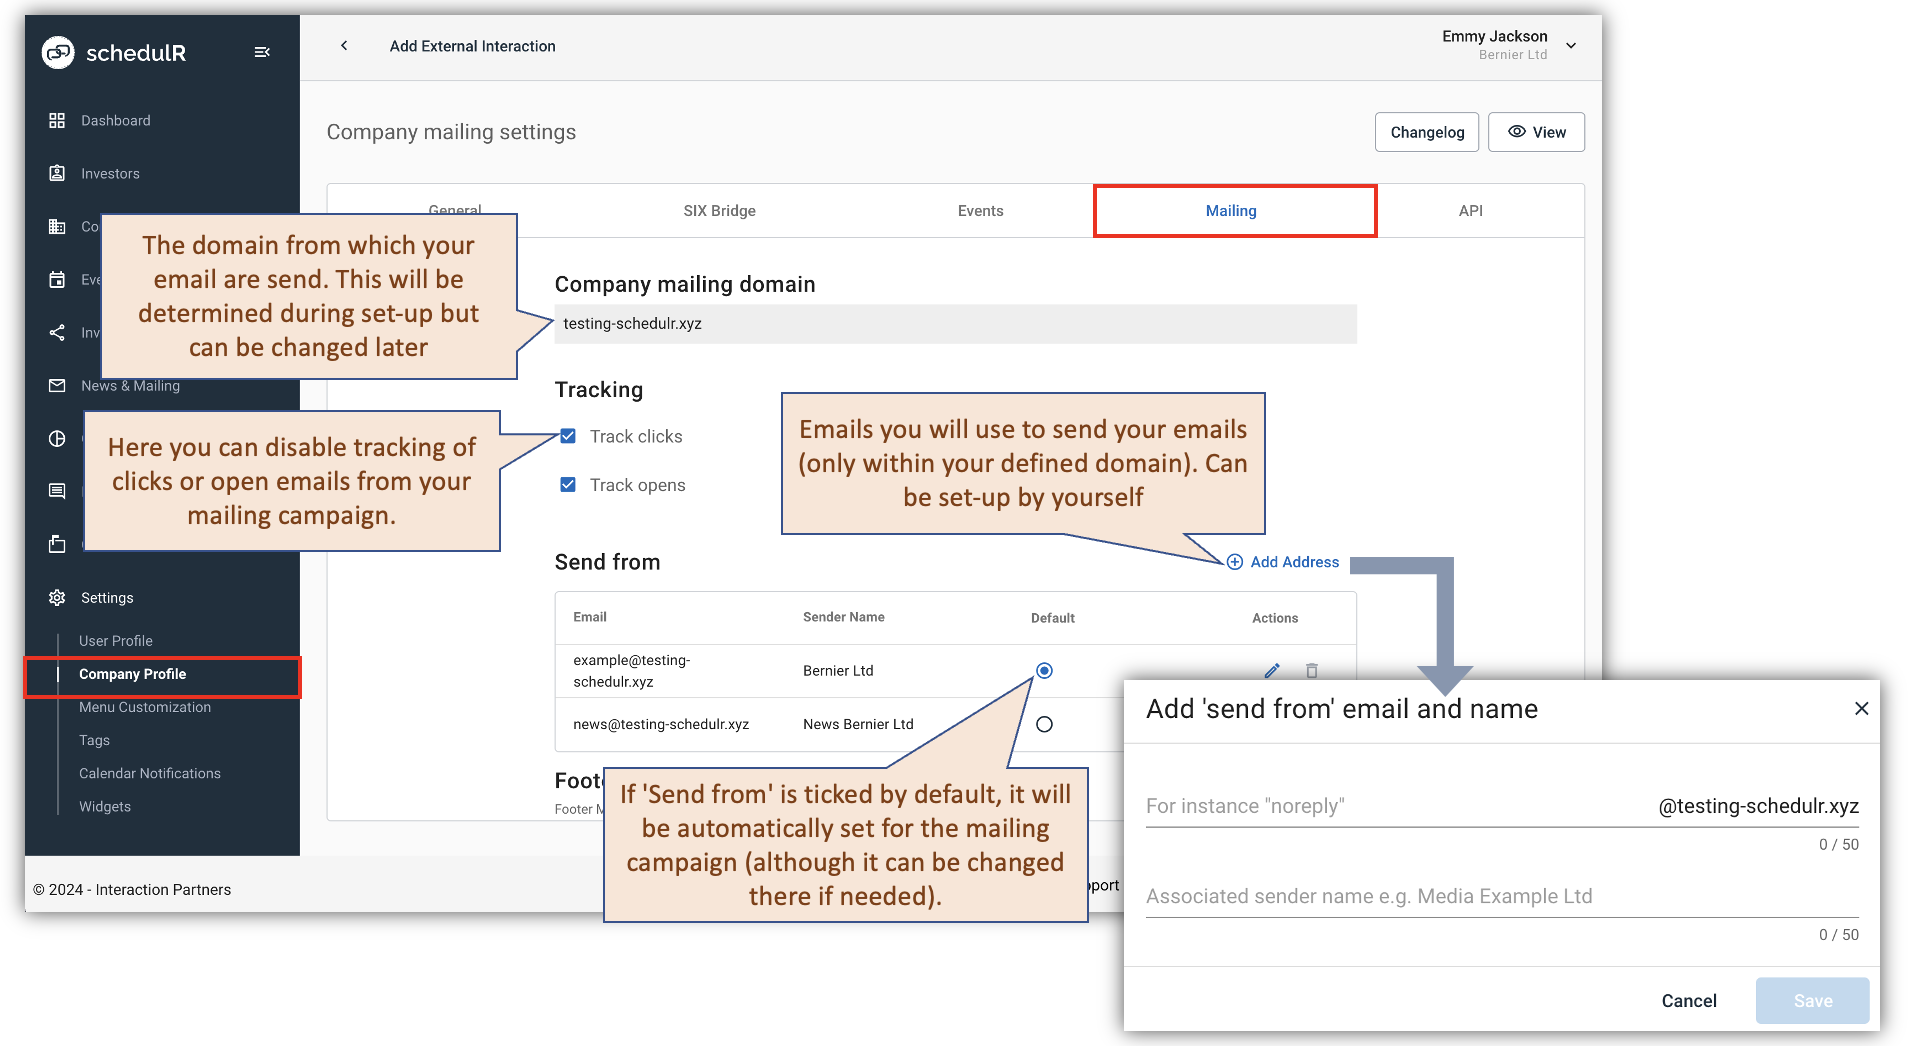Click the back arrow beside Add External Interaction
Screen dimensions: 1908x1046
coord(343,46)
